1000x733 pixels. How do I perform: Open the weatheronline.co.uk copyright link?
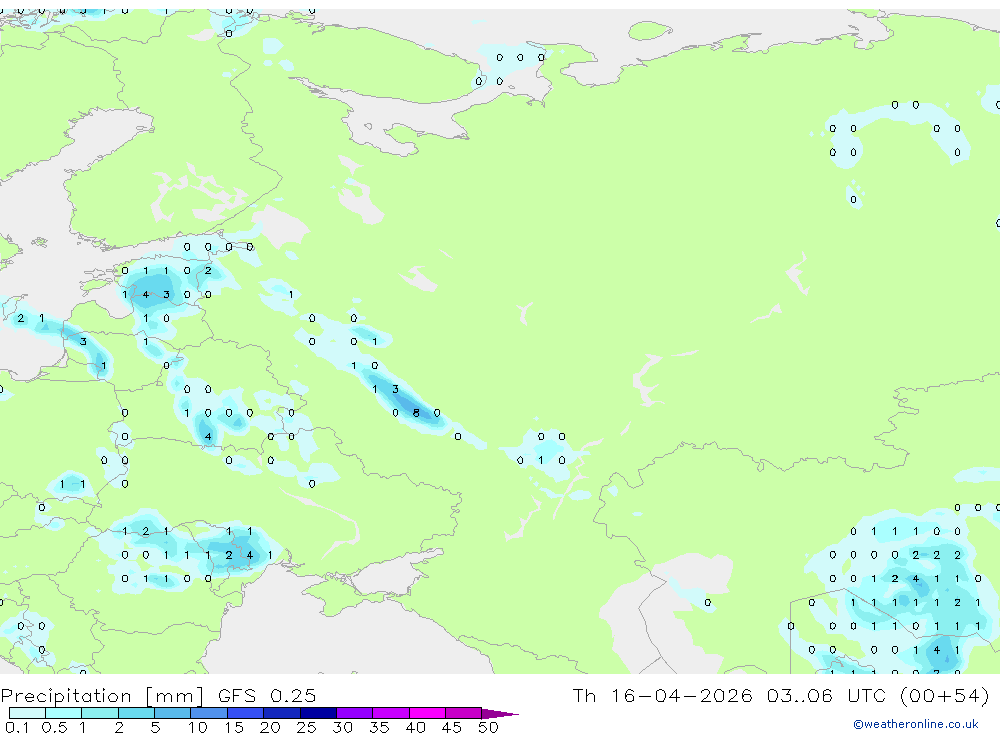(916, 724)
